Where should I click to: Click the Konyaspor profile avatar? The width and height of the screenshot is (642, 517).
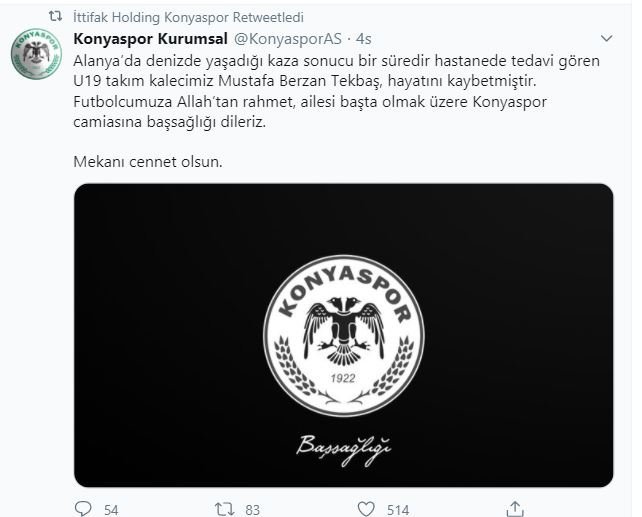click(36, 54)
